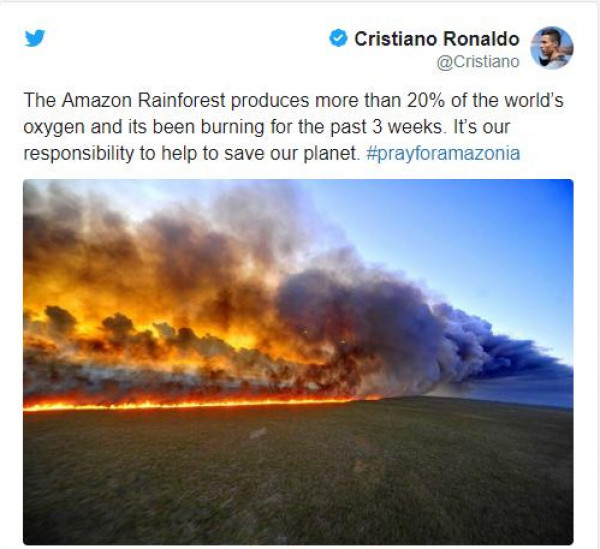Click the phrase 3 weeks in tweet
Viewport: 600px width, 549px height.
click(409, 127)
